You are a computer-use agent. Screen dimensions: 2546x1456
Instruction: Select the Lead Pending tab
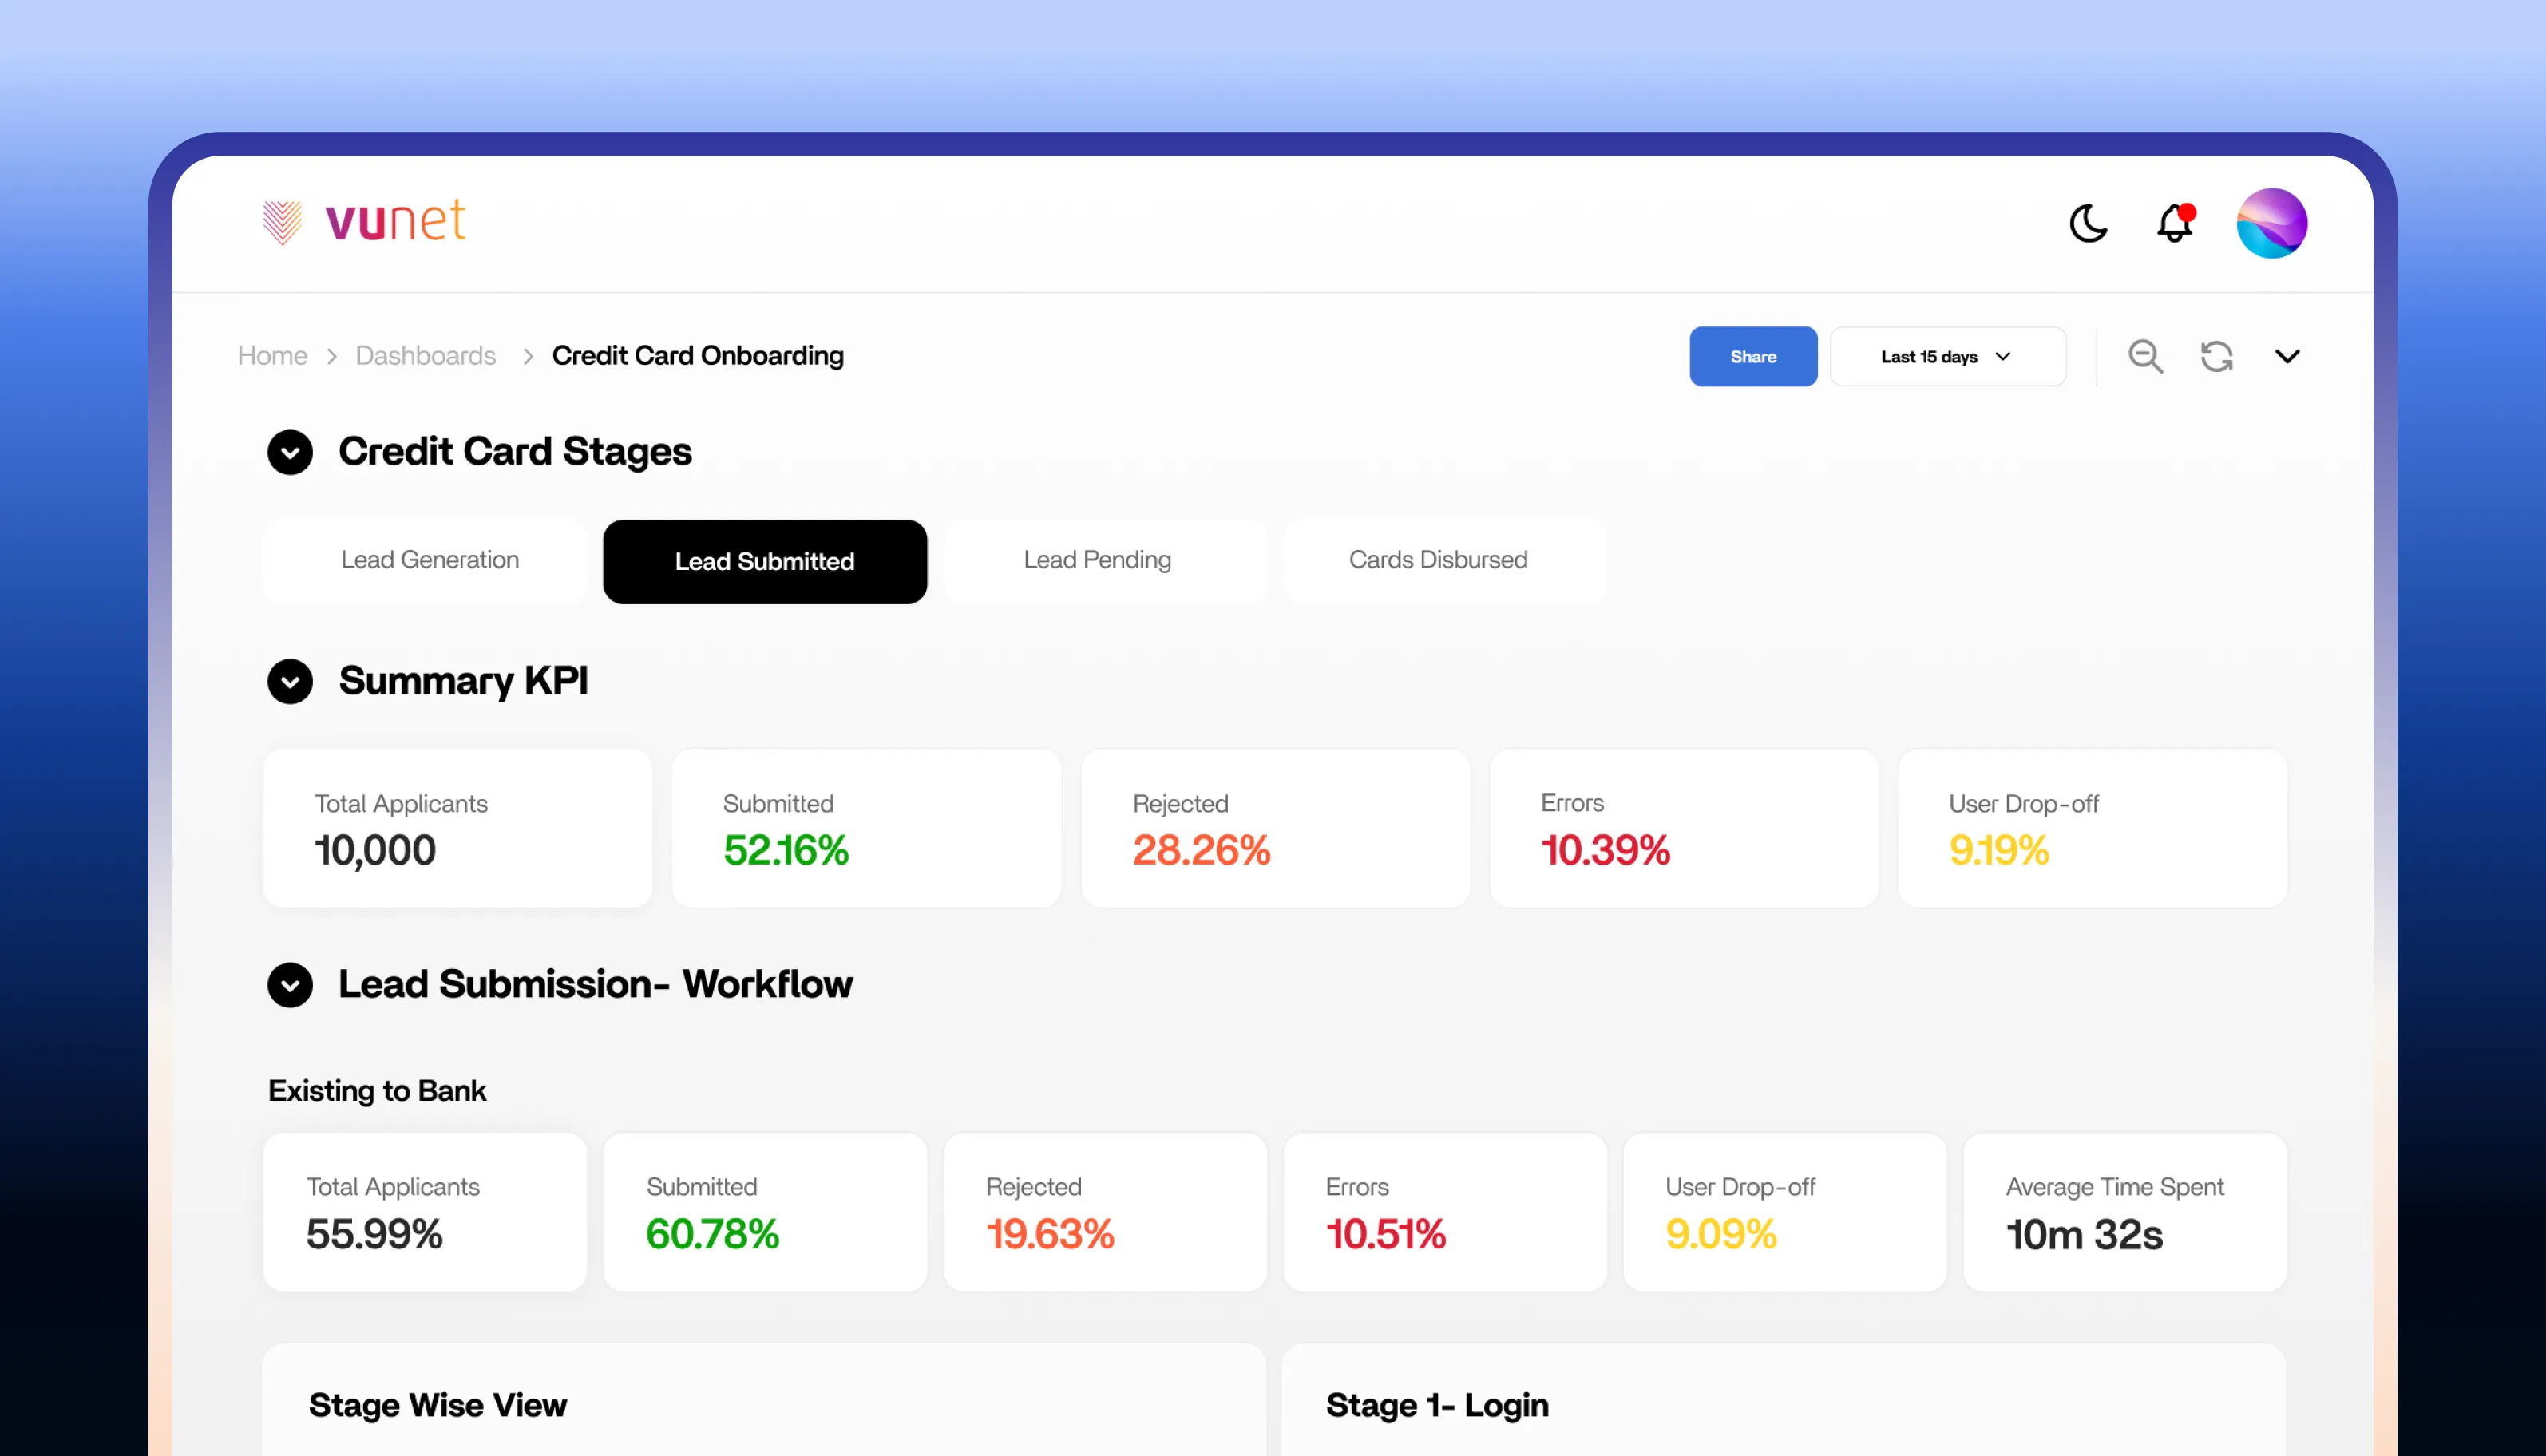click(1097, 560)
